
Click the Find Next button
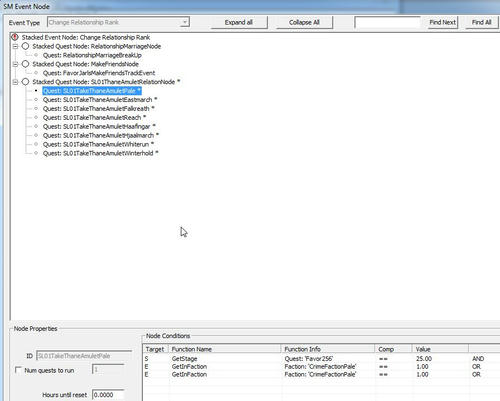[x=442, y=22]
